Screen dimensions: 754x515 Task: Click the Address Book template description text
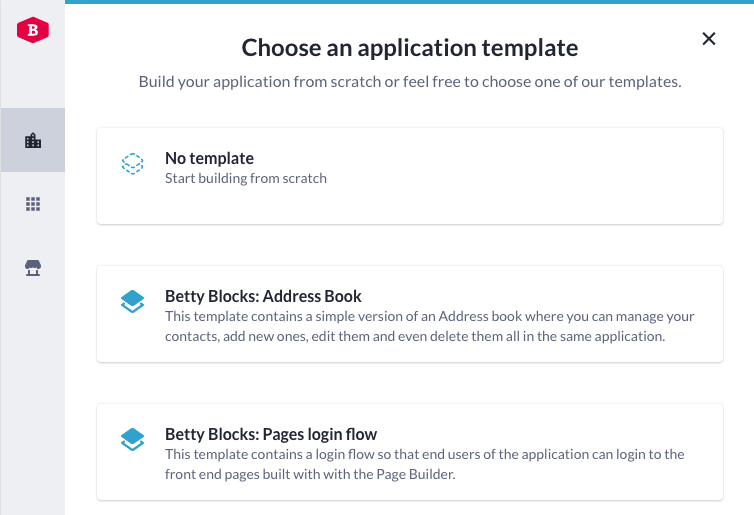pyautogui.click(x=429, y=327)
